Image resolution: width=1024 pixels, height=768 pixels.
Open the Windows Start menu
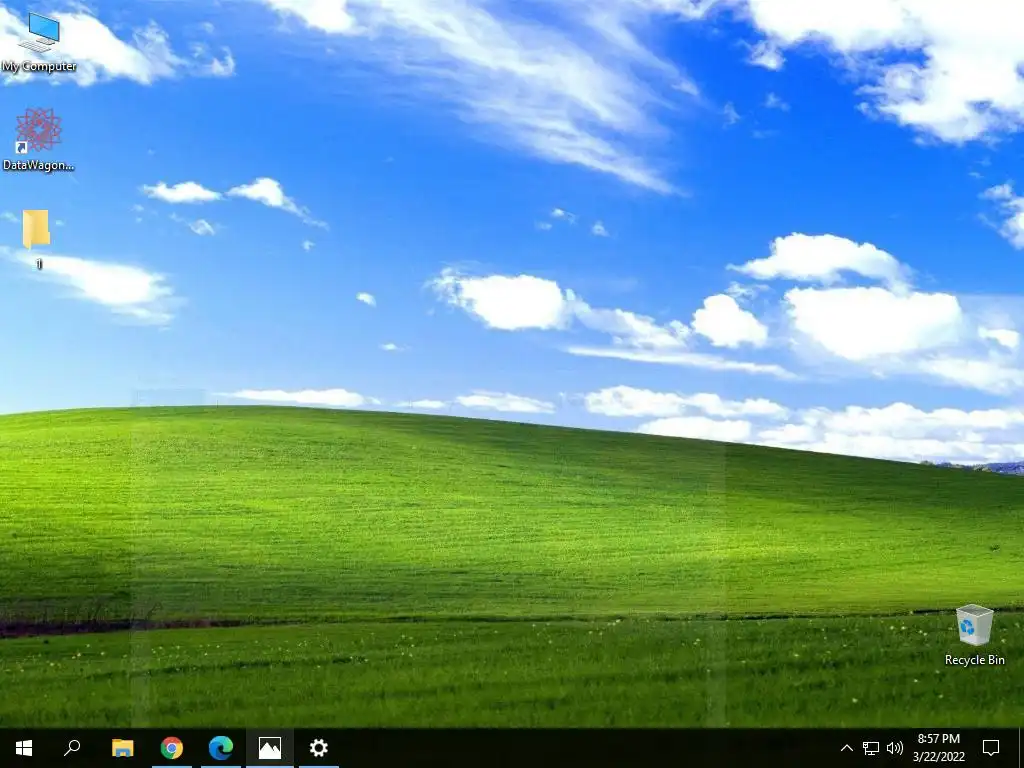coord(24,748)
